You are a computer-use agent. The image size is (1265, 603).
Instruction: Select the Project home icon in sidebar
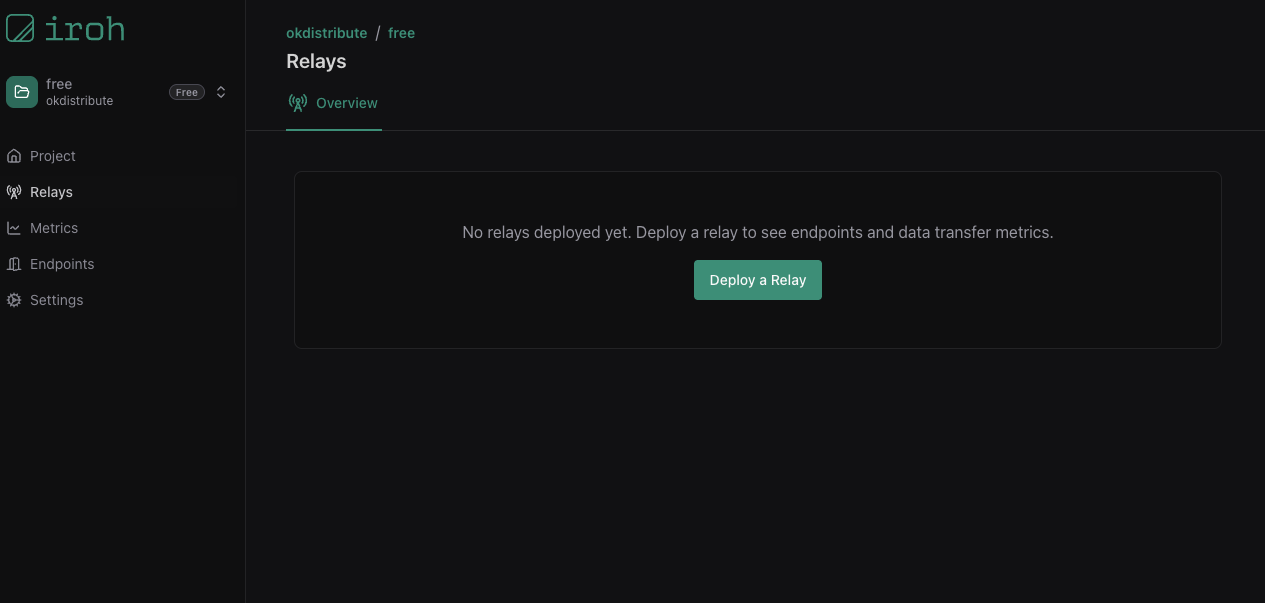point(13,156)
